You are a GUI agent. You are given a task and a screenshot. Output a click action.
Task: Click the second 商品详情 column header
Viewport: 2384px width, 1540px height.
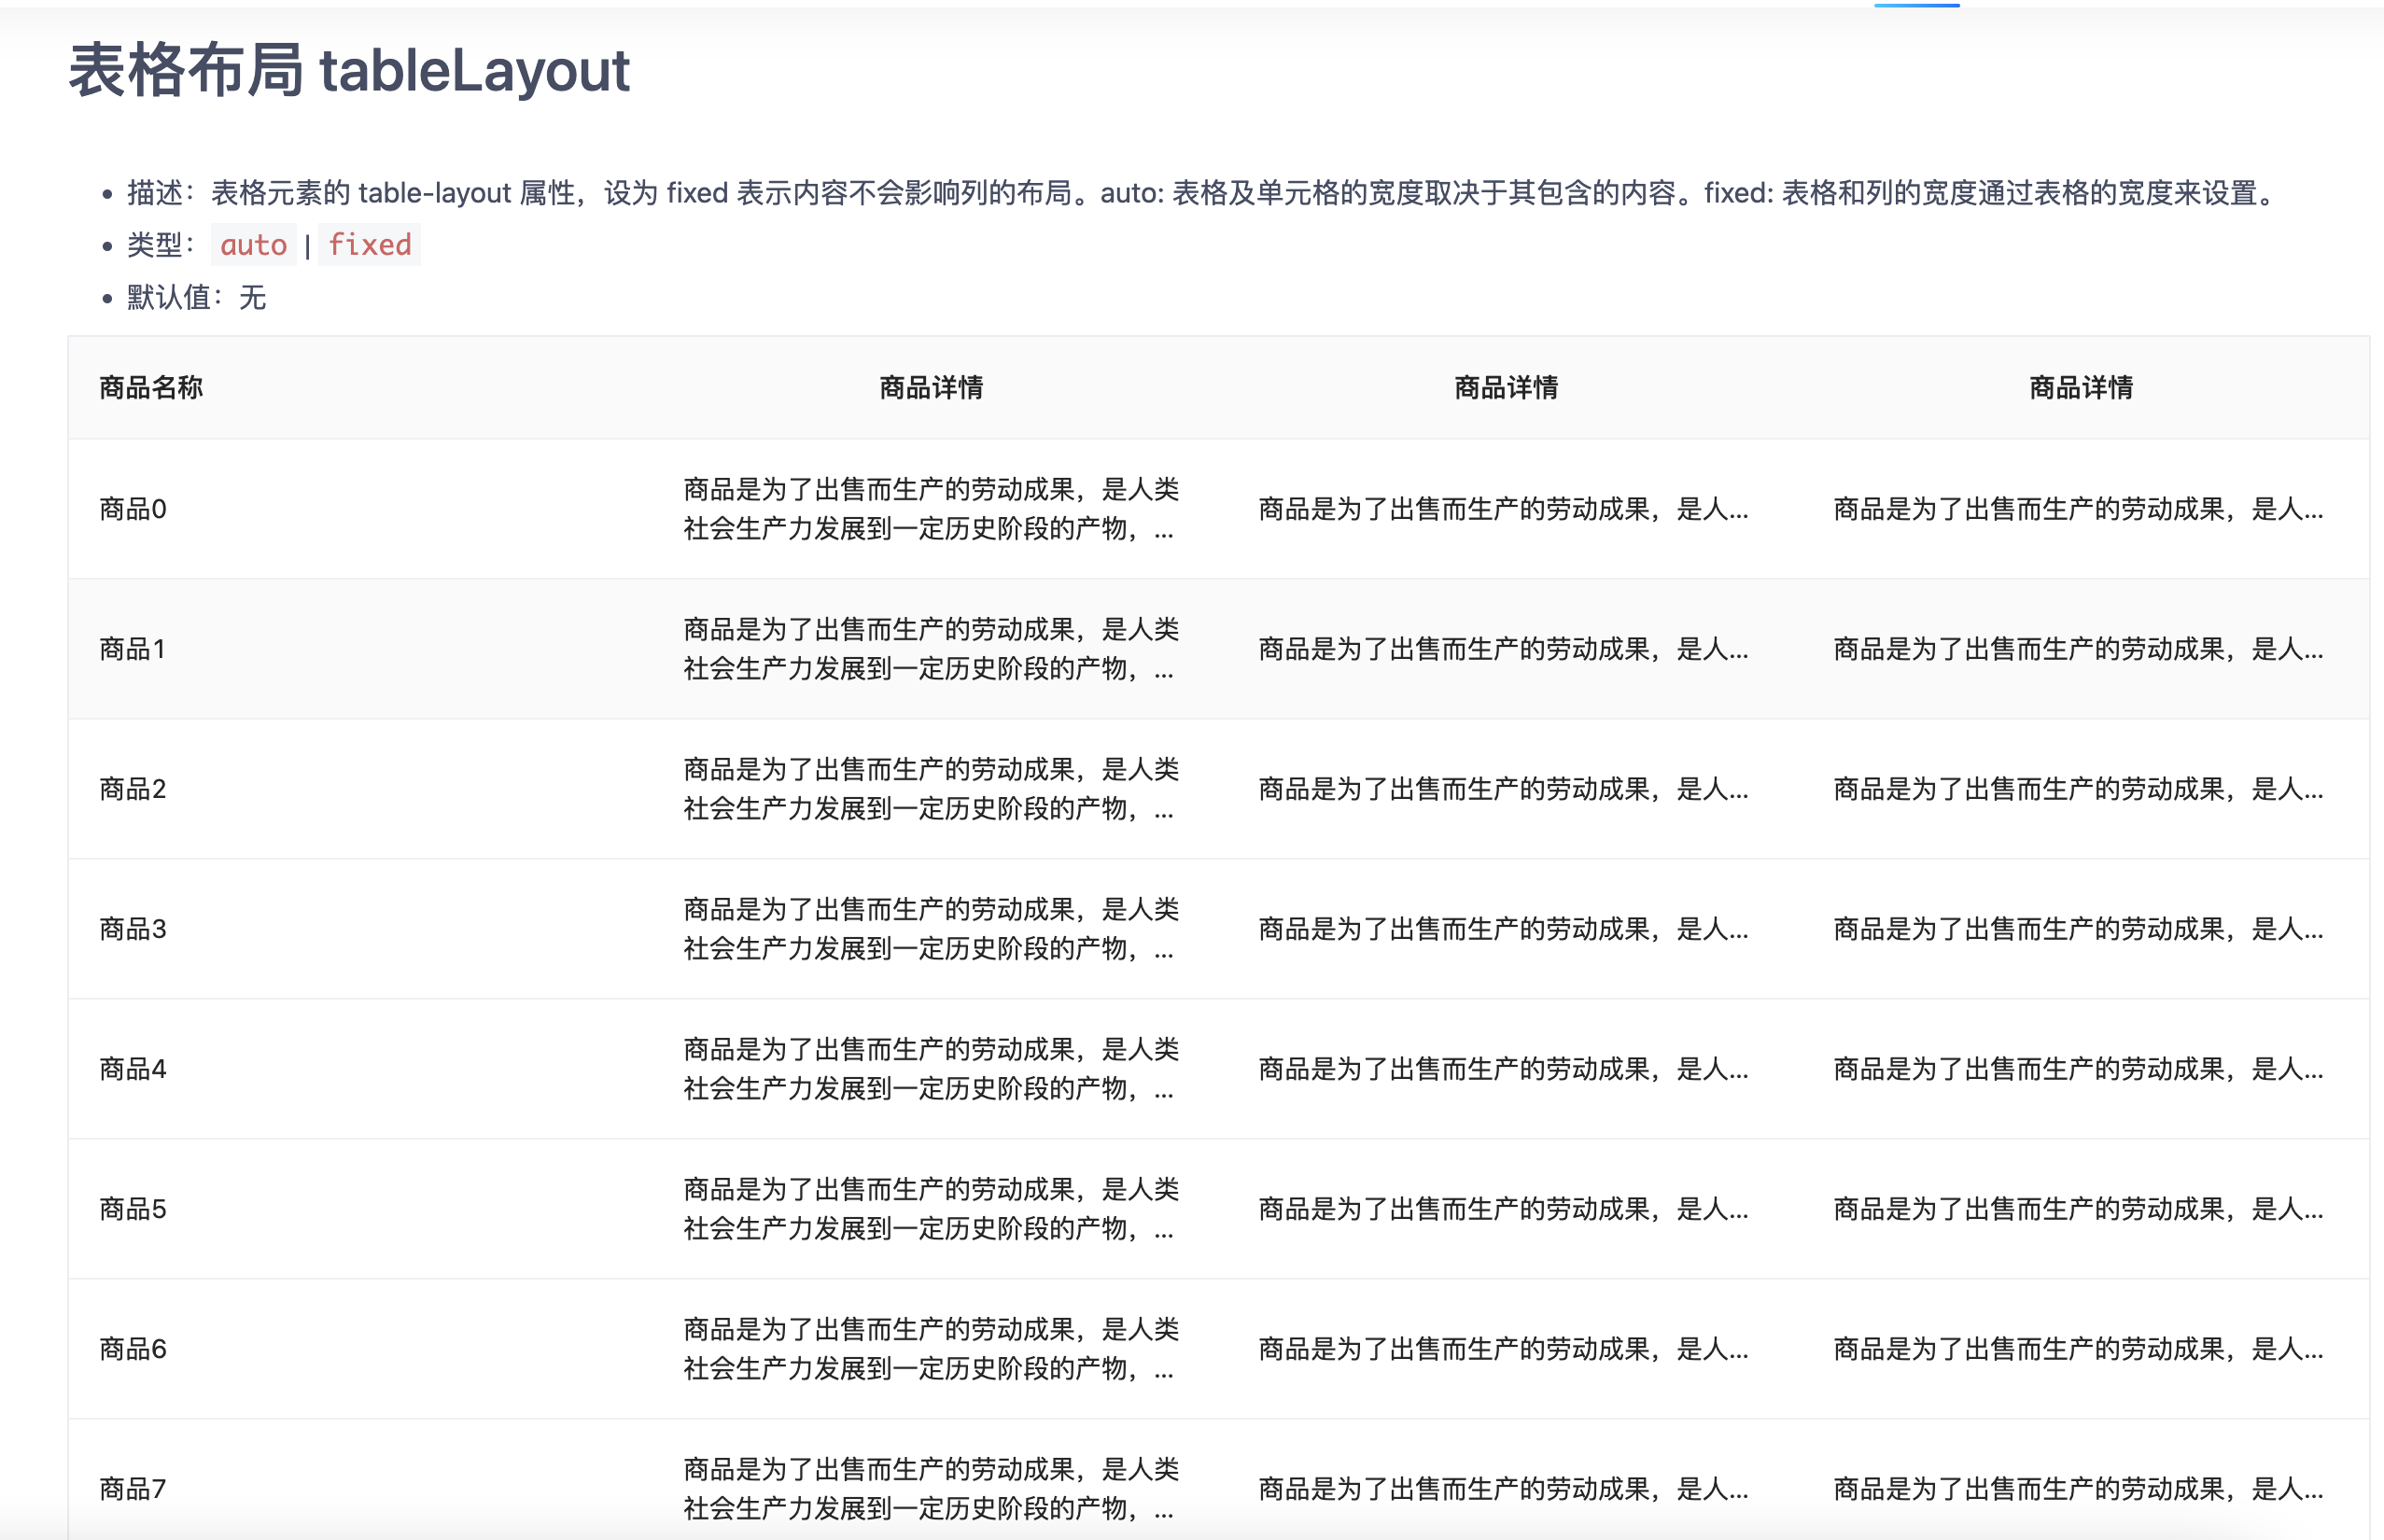click(1507, 388)
